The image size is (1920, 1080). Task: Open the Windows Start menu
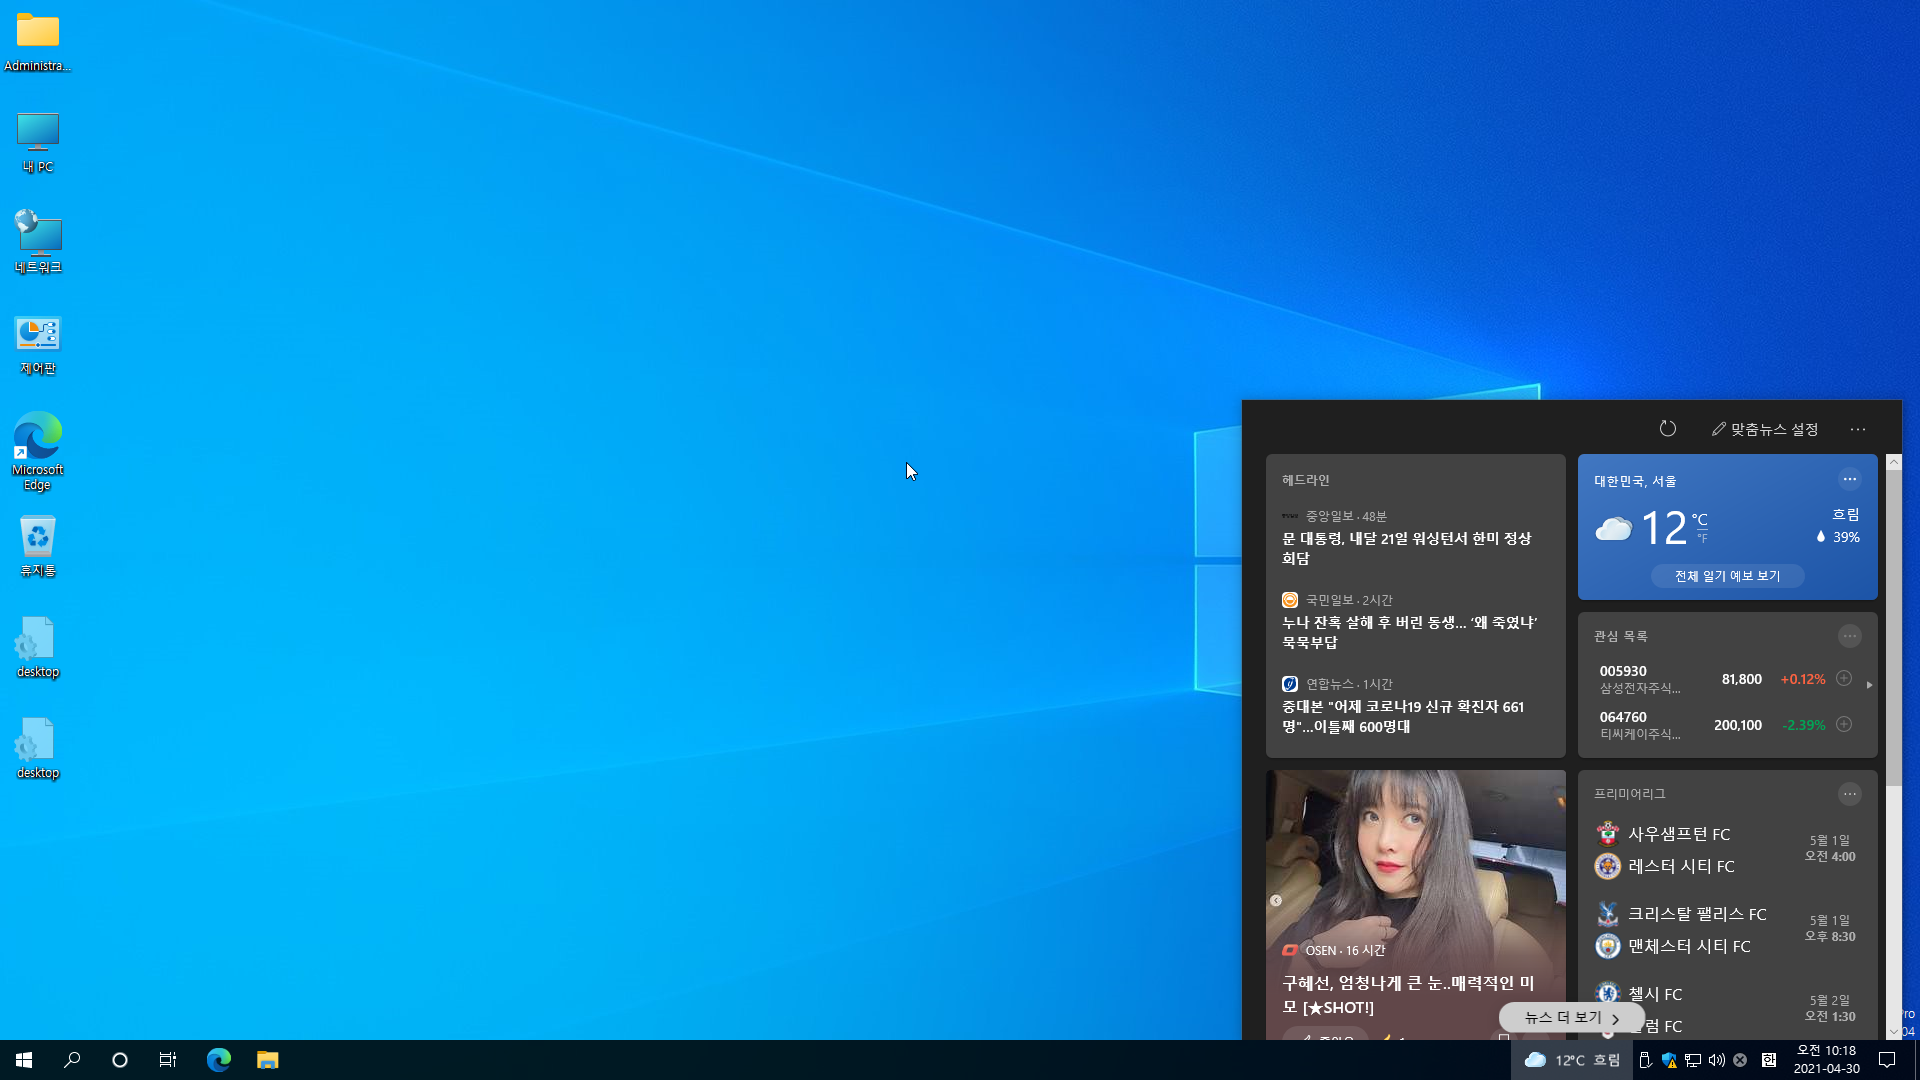[24, 1060]
